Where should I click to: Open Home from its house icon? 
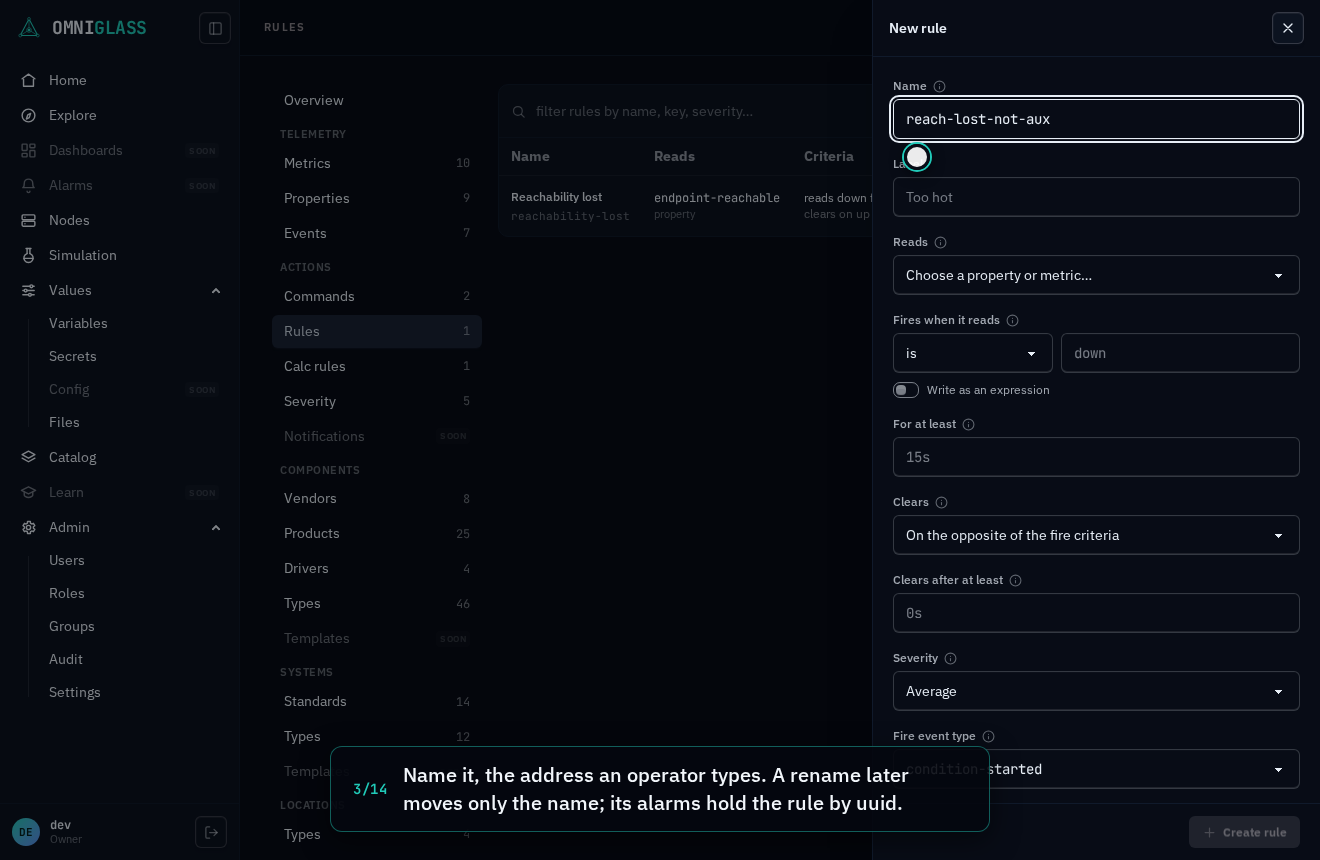coord(29,80)
